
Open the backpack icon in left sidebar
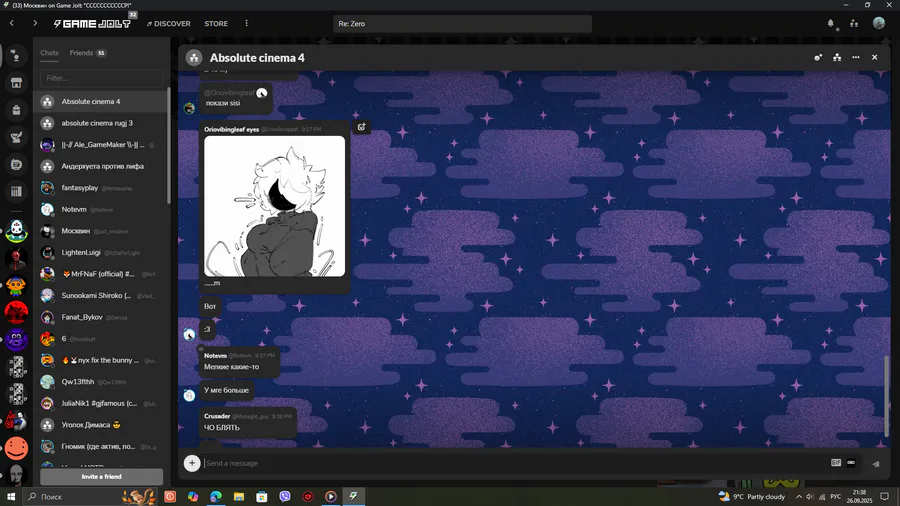pyautogui.click(x=16, y=110)
